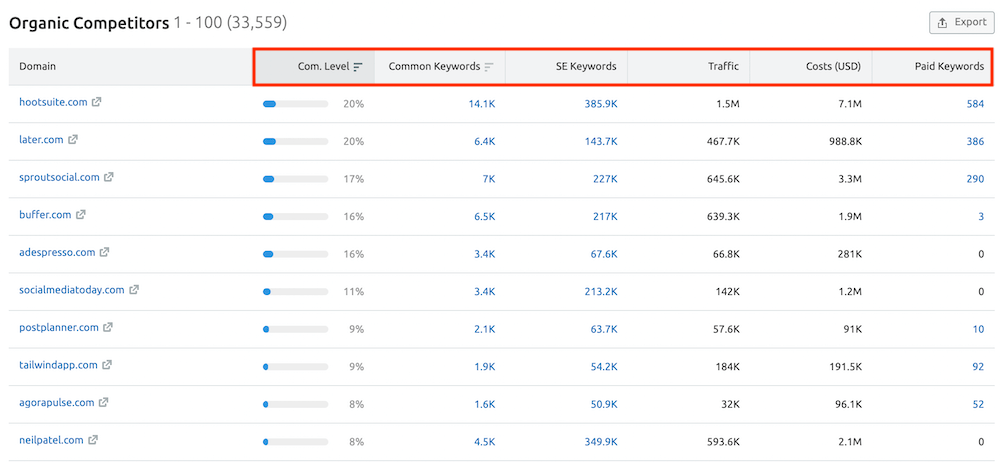Open external link icon next to hootsuite.com
This screenshot has height=462, width=1000.
(x=97, y=102)
